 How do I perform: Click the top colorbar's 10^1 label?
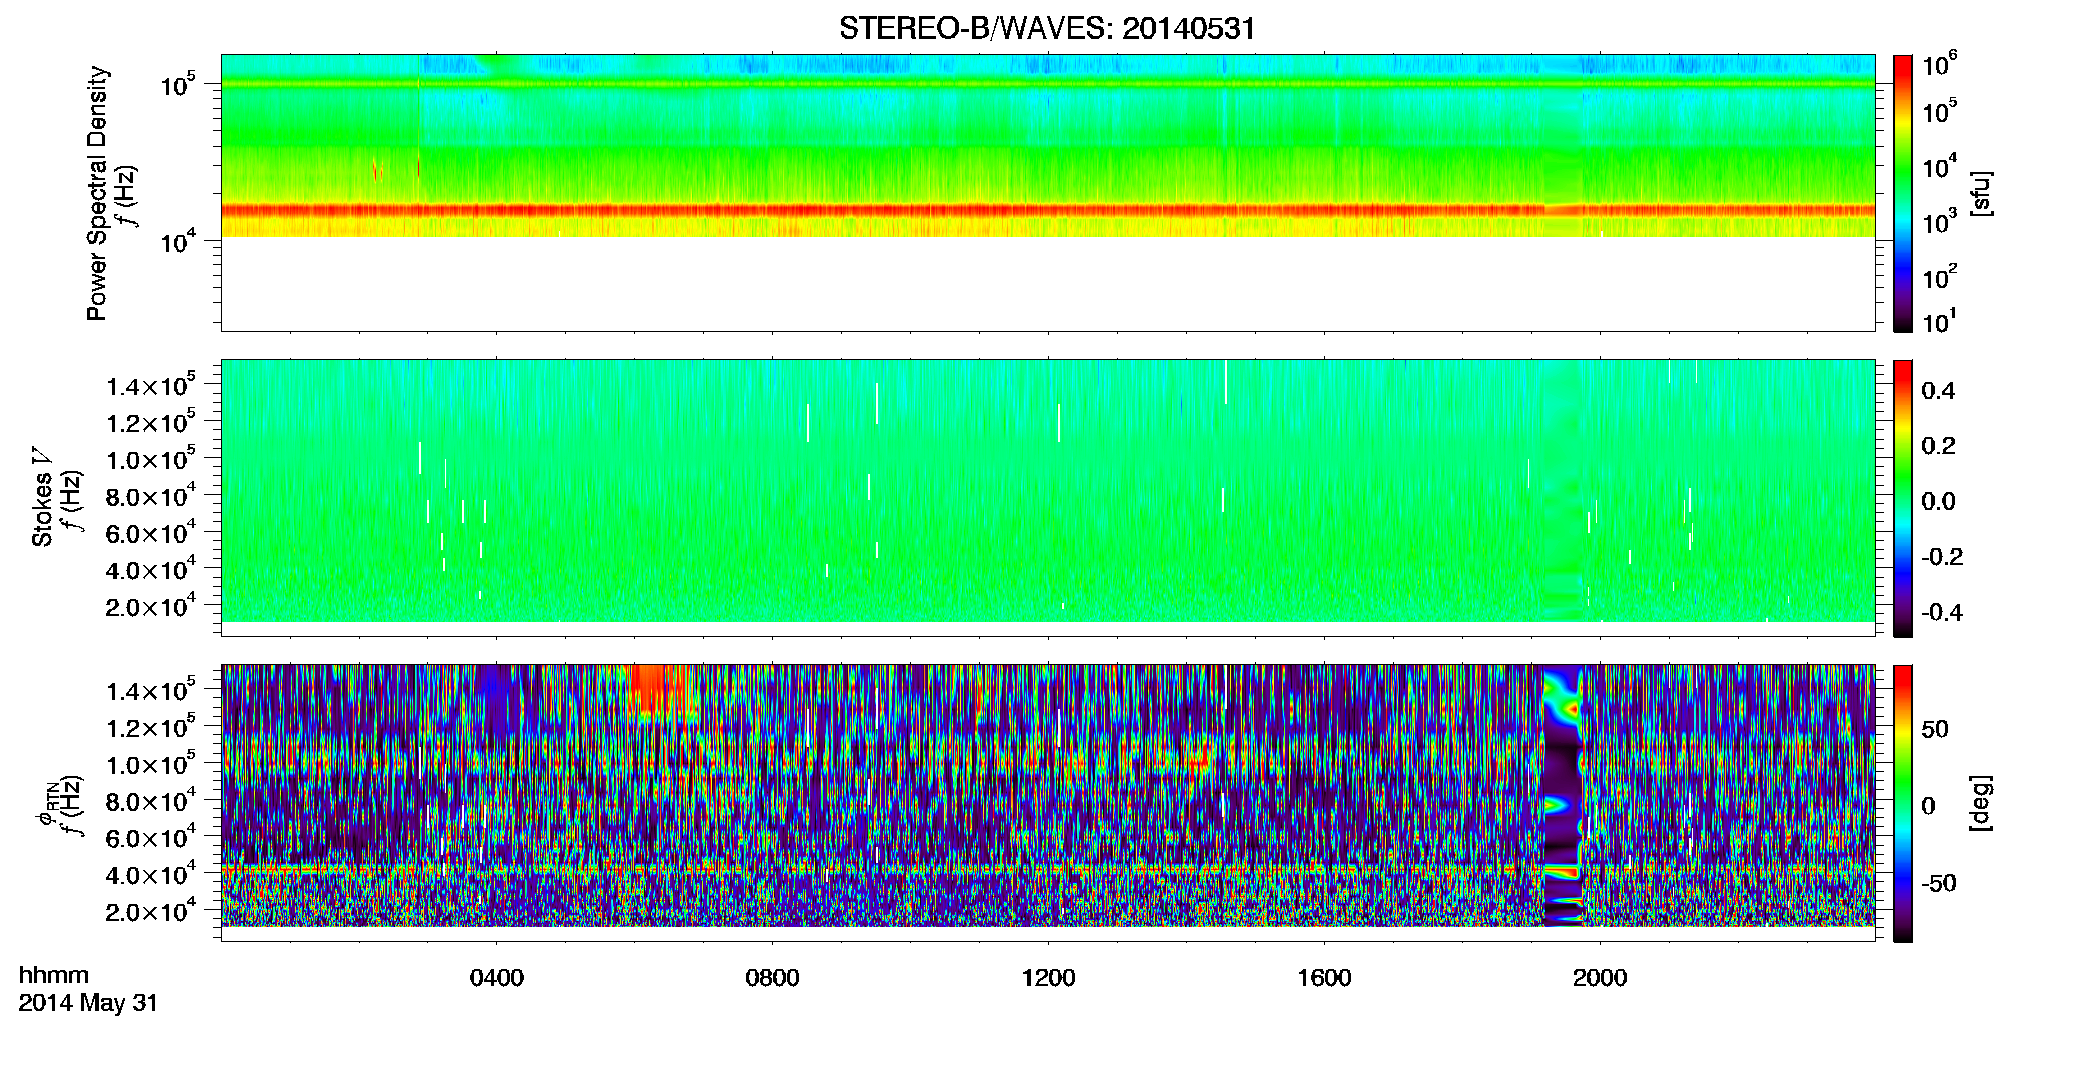1940,321
